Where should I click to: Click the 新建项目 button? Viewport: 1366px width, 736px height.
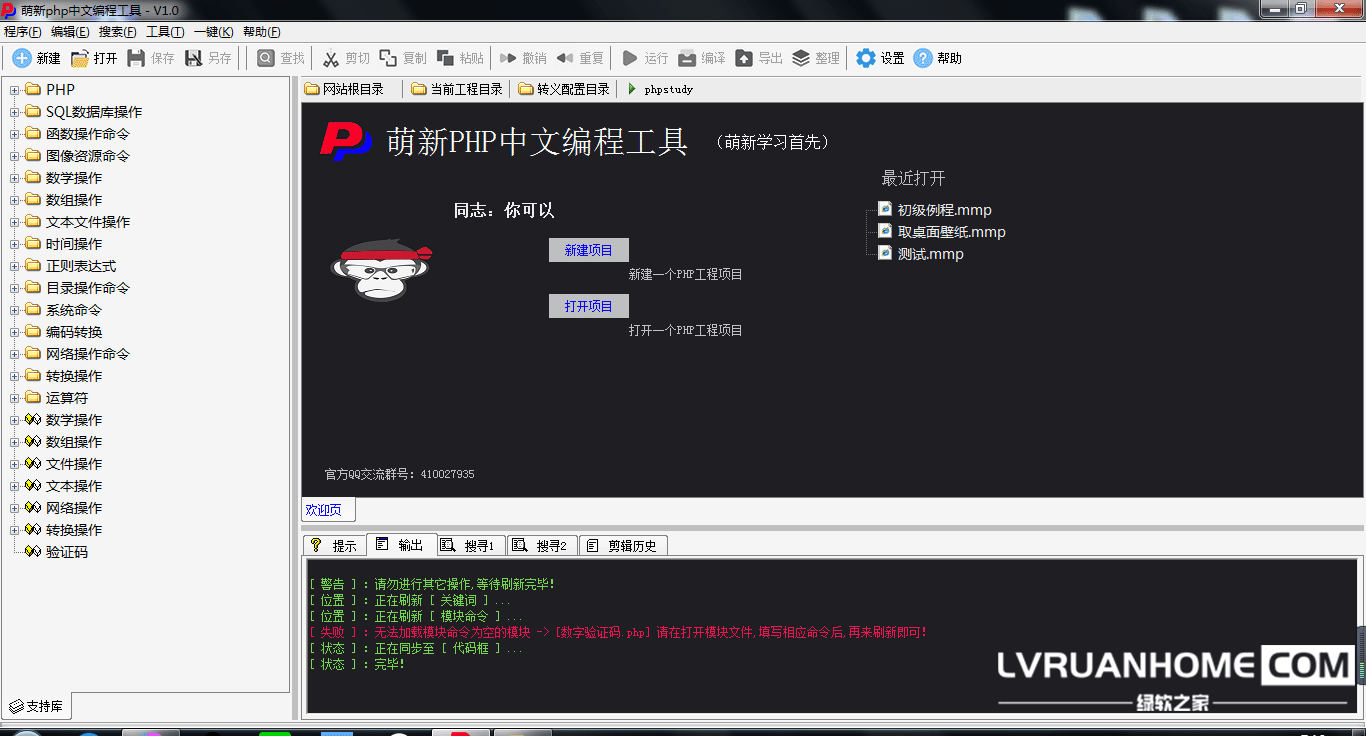[x=588, y=250]
